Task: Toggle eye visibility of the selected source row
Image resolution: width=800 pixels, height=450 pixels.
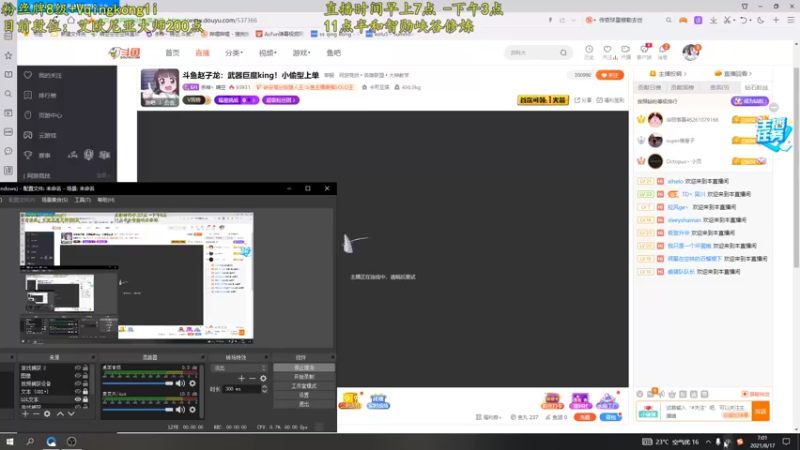Action: tap(78, 399)
